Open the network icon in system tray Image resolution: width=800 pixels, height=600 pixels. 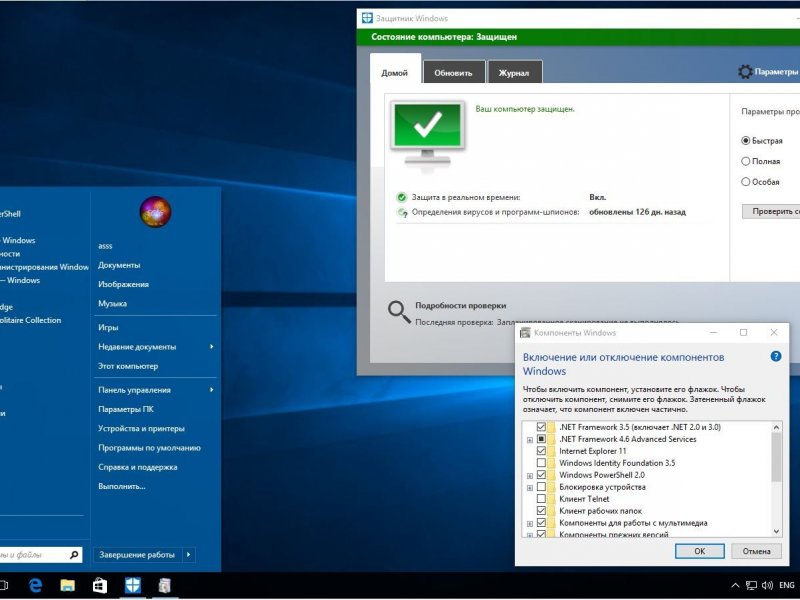point(751,585)
